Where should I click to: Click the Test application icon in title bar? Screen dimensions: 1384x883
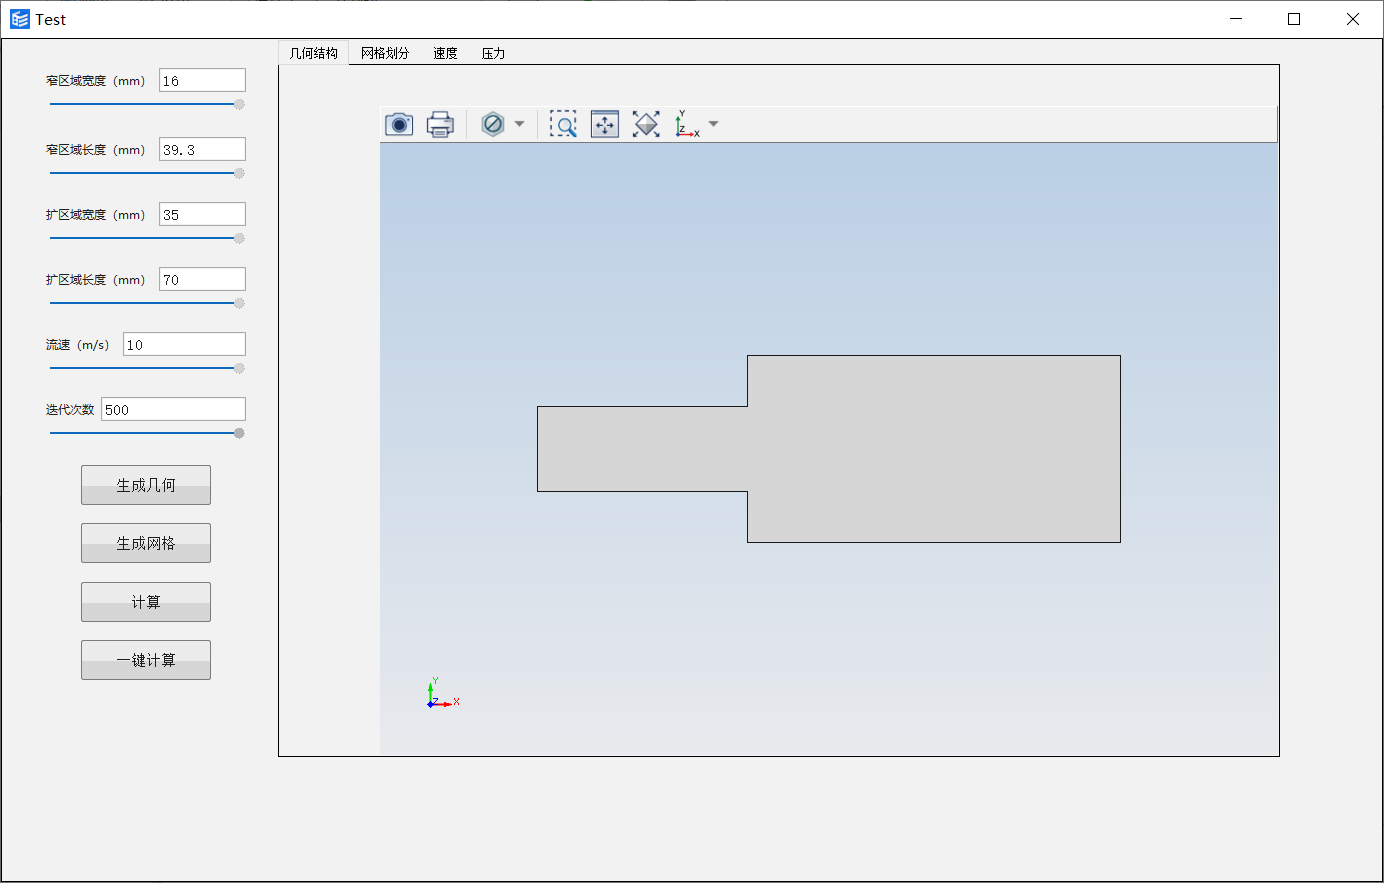click(20, 19)
